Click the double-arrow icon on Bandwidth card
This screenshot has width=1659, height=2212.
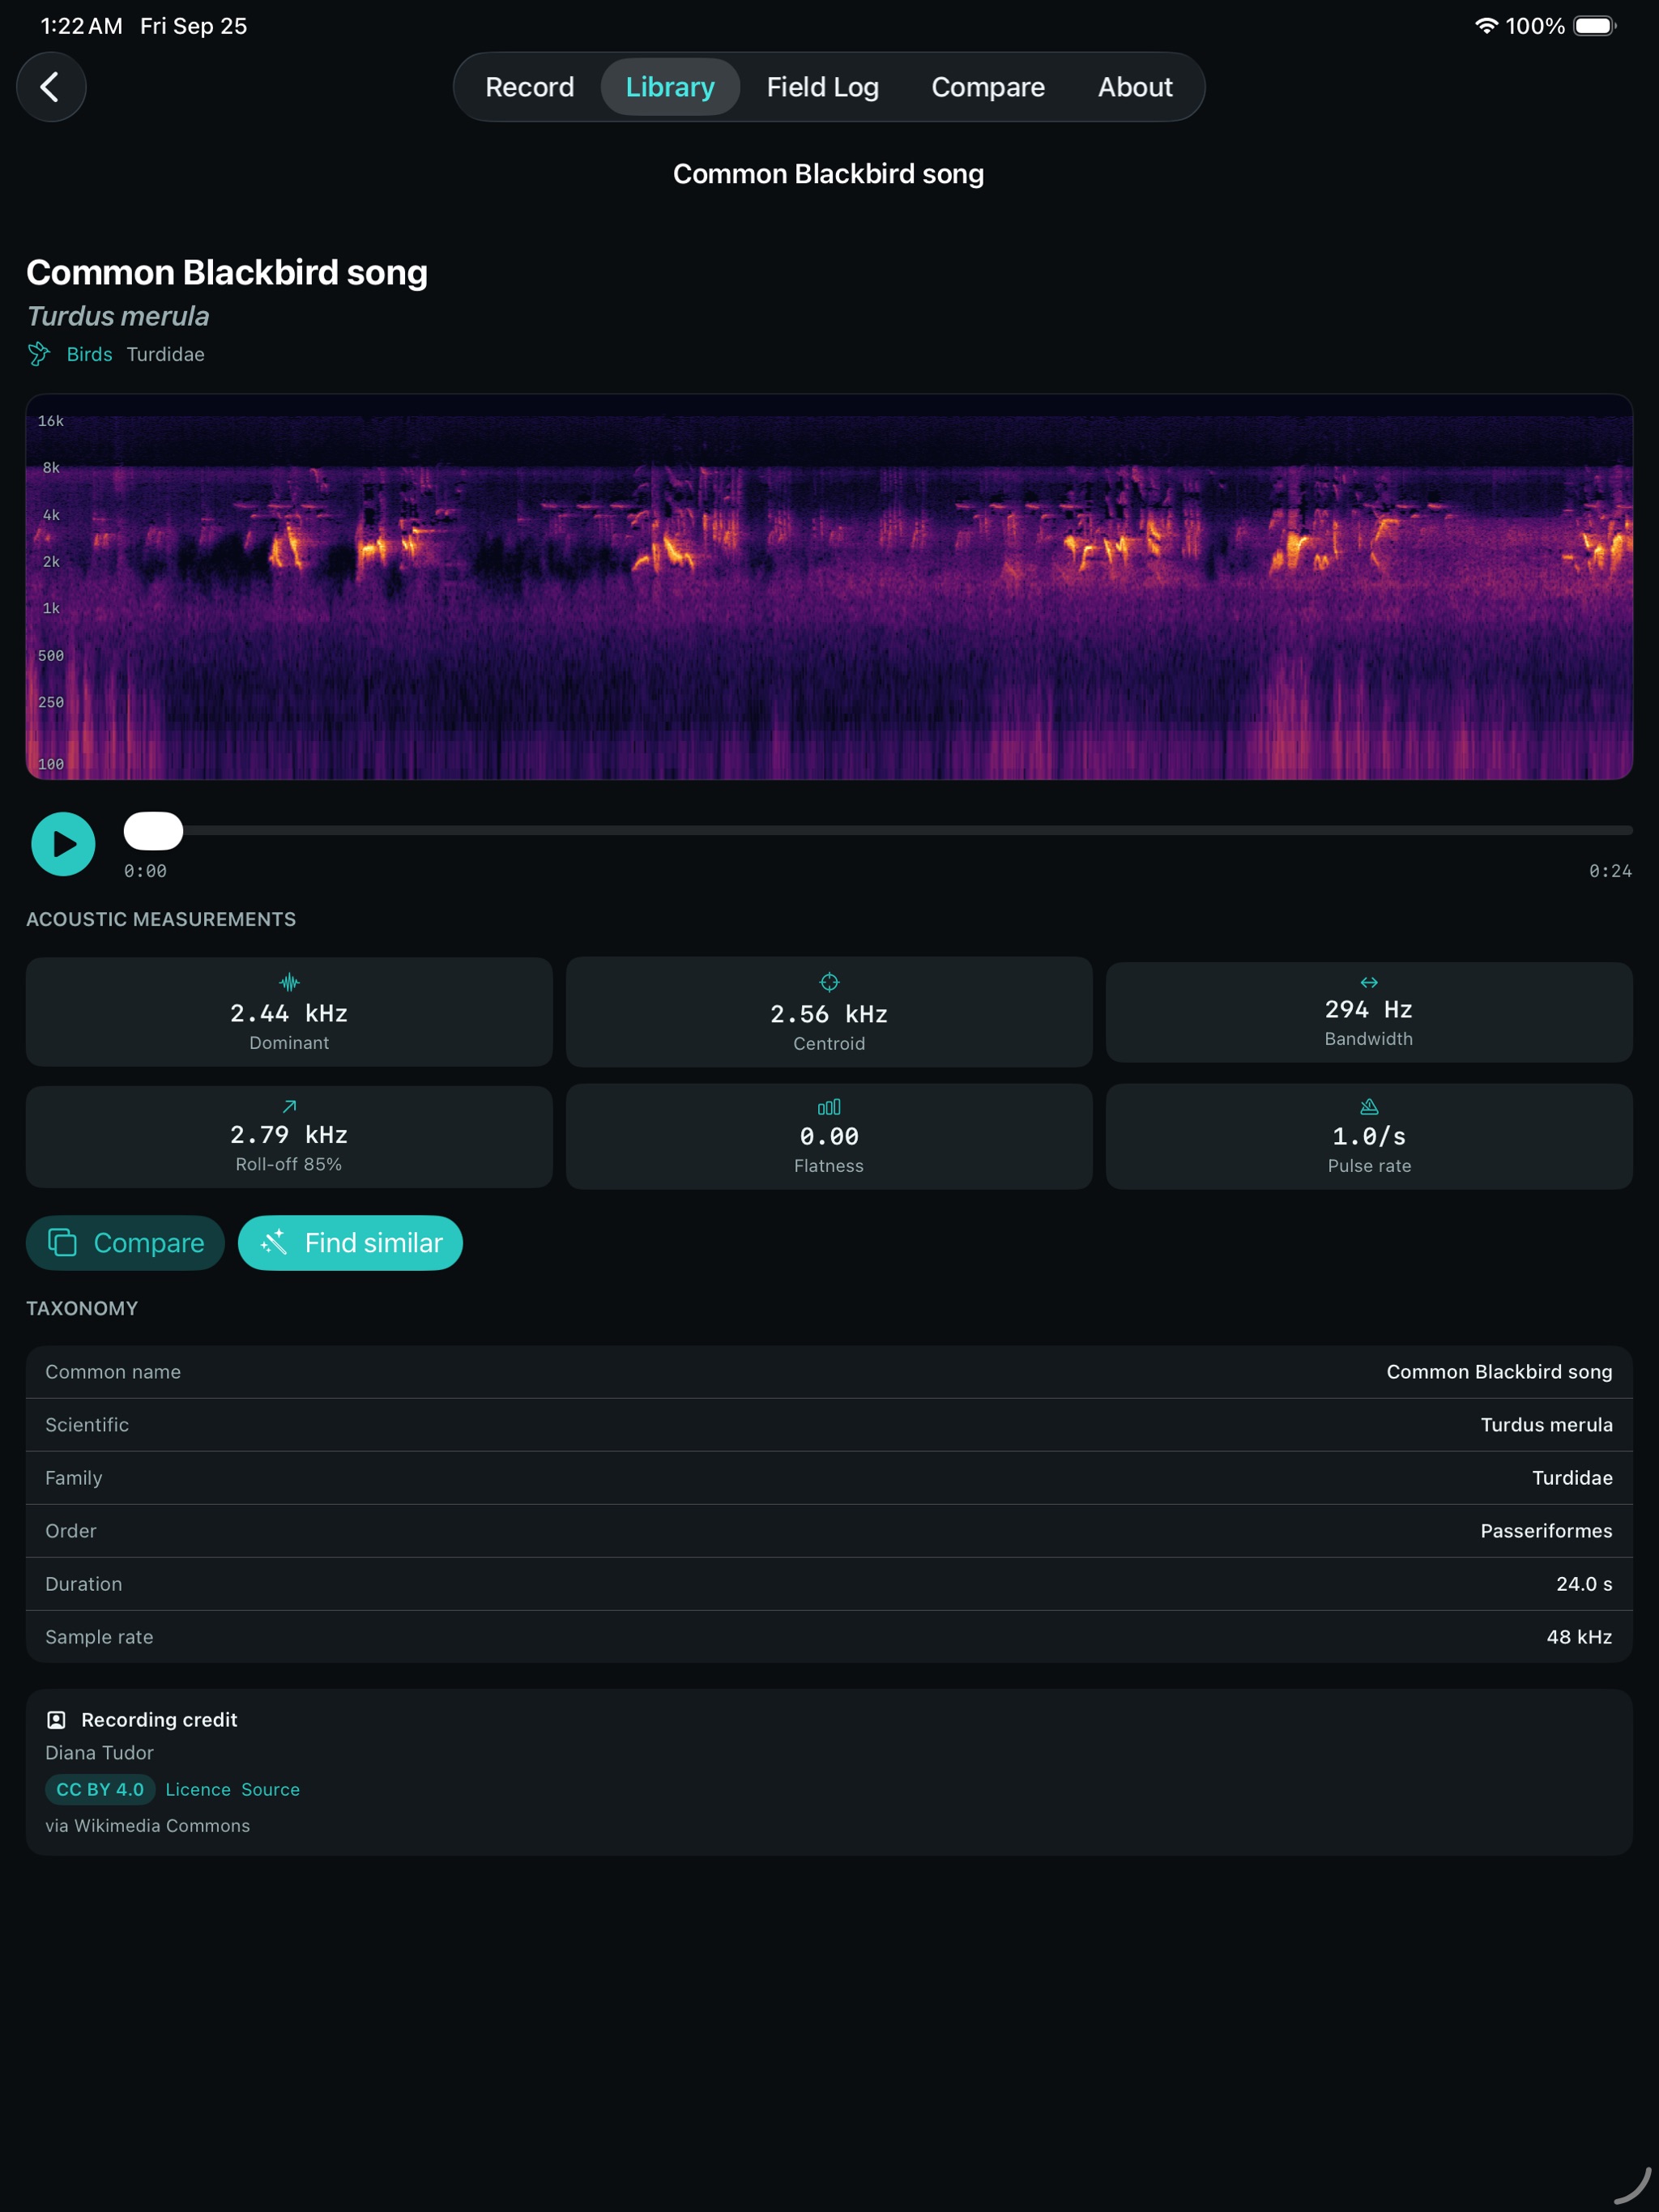(x=1369, y=983)
